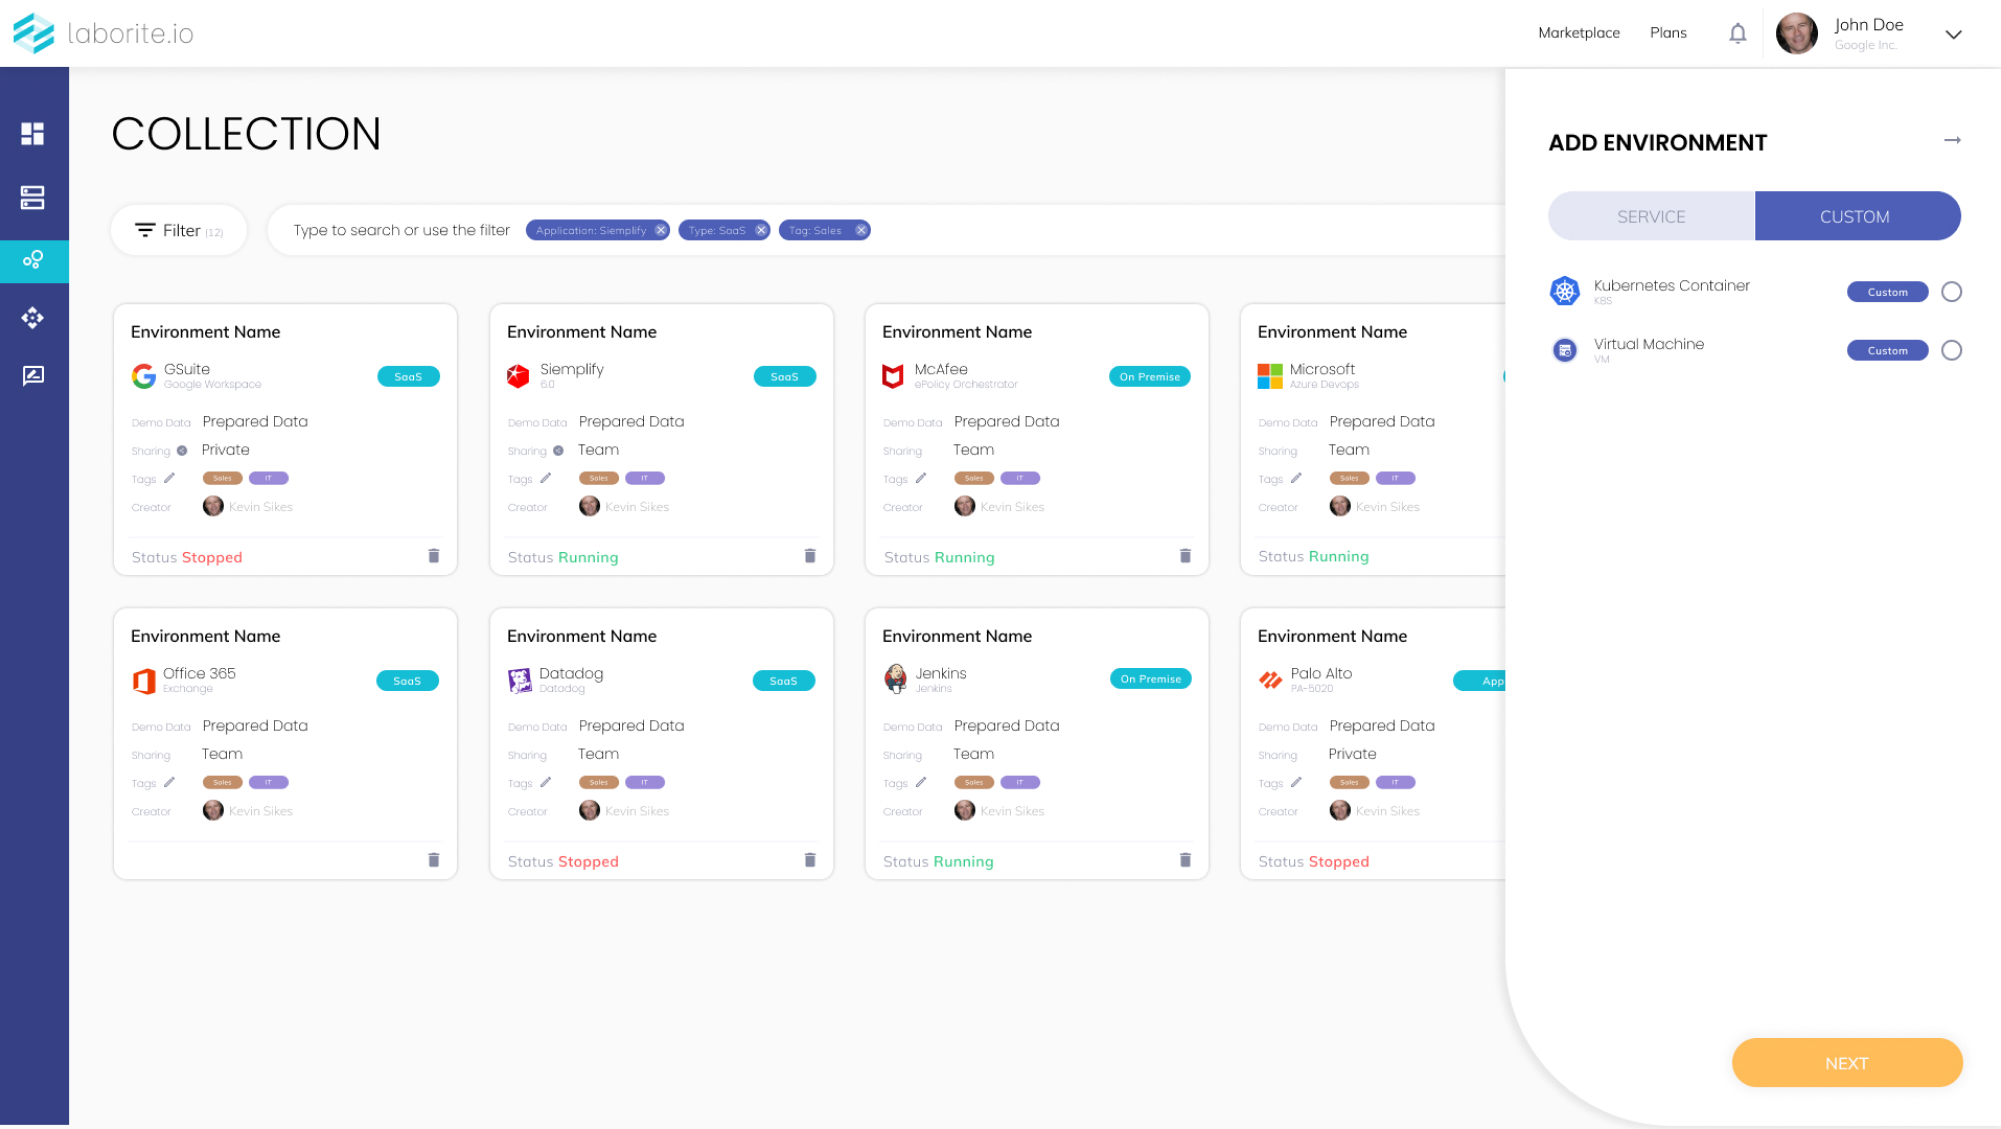Image resolution: width=2001 pixels, height=1129 pixels.
Task: Delete the GSuite environment with trash icon
Action: pyautogui.click(x=434, y=556)
